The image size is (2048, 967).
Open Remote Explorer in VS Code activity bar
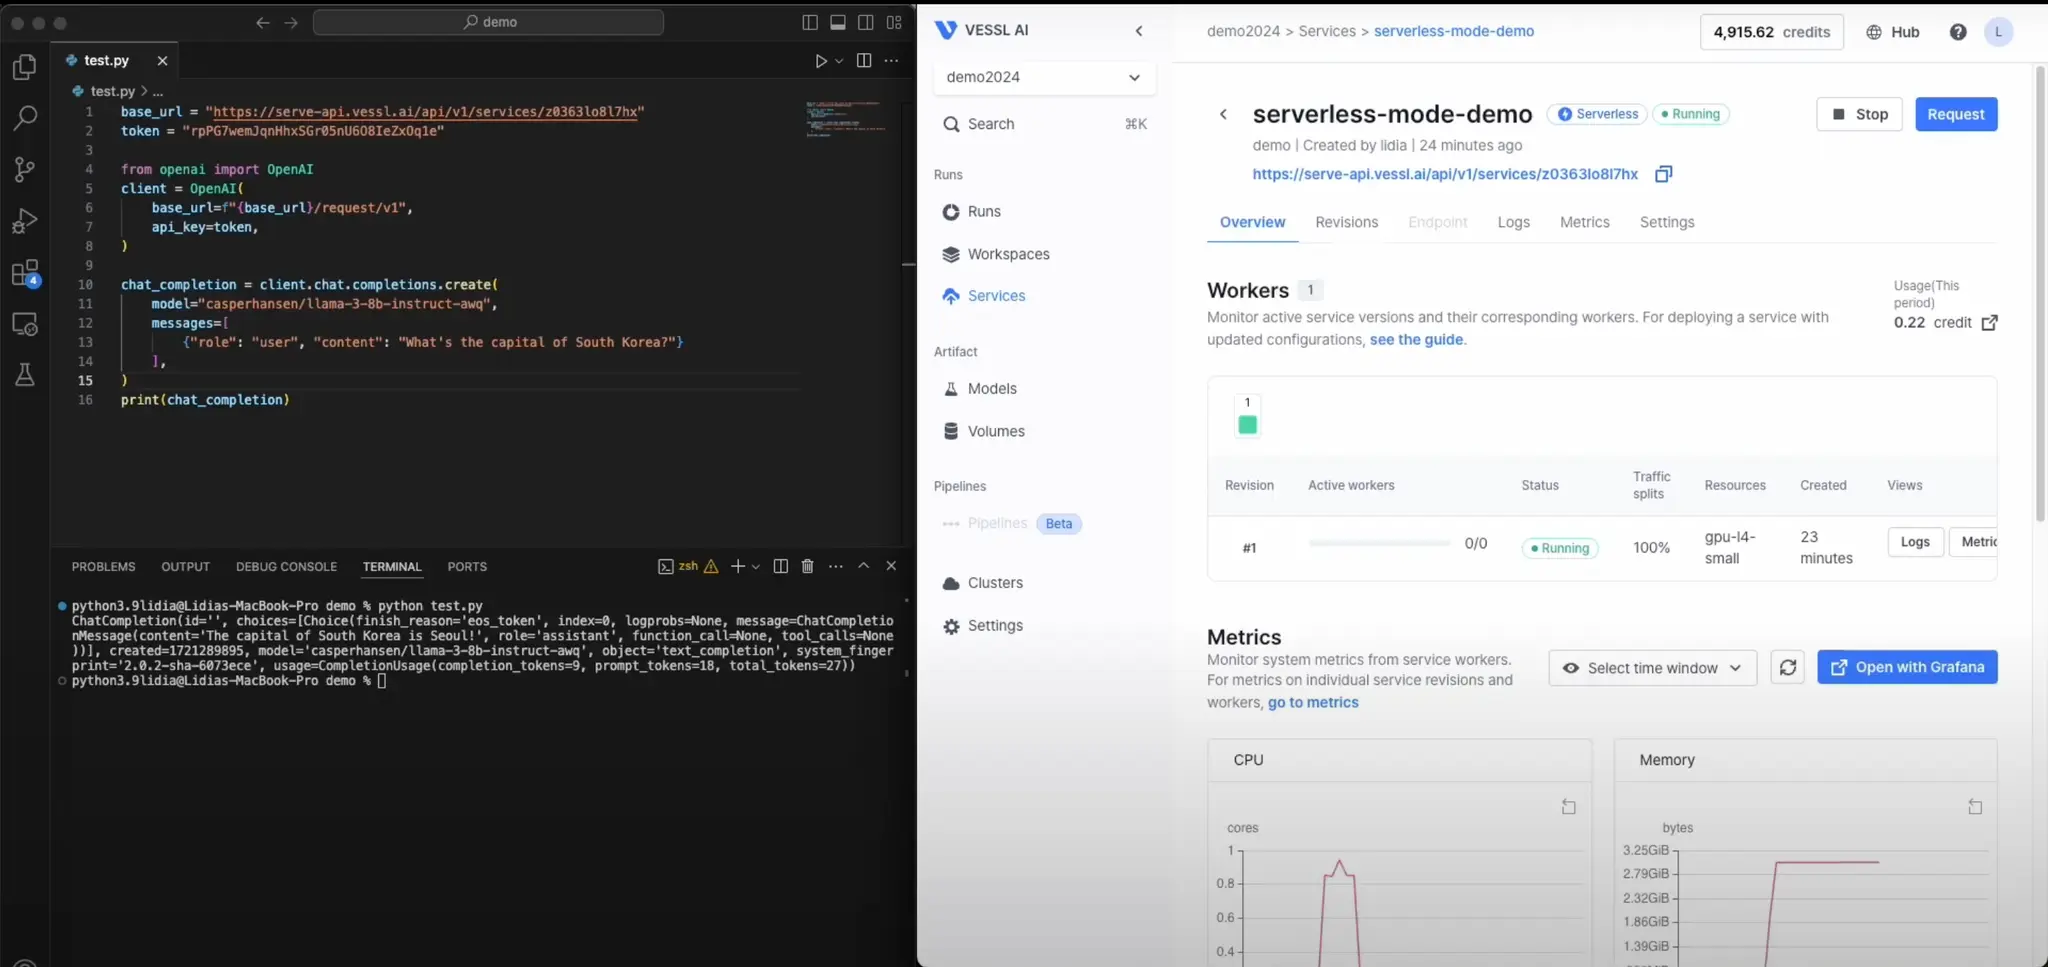point(25,324)
